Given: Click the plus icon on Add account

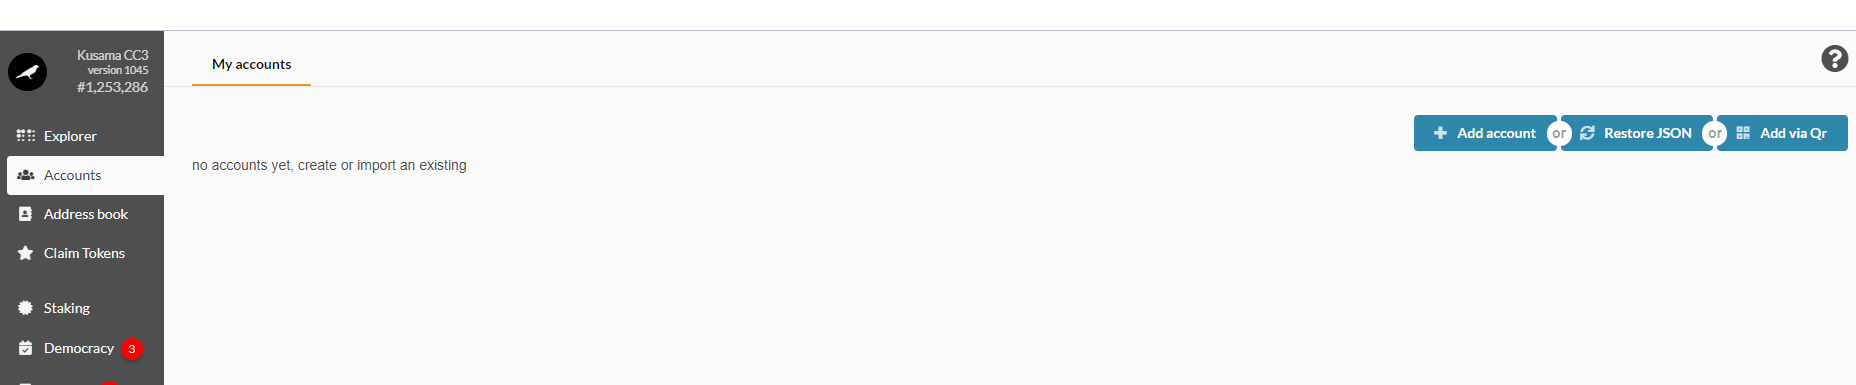Looking at the screenshot, I should (1440, 133).
